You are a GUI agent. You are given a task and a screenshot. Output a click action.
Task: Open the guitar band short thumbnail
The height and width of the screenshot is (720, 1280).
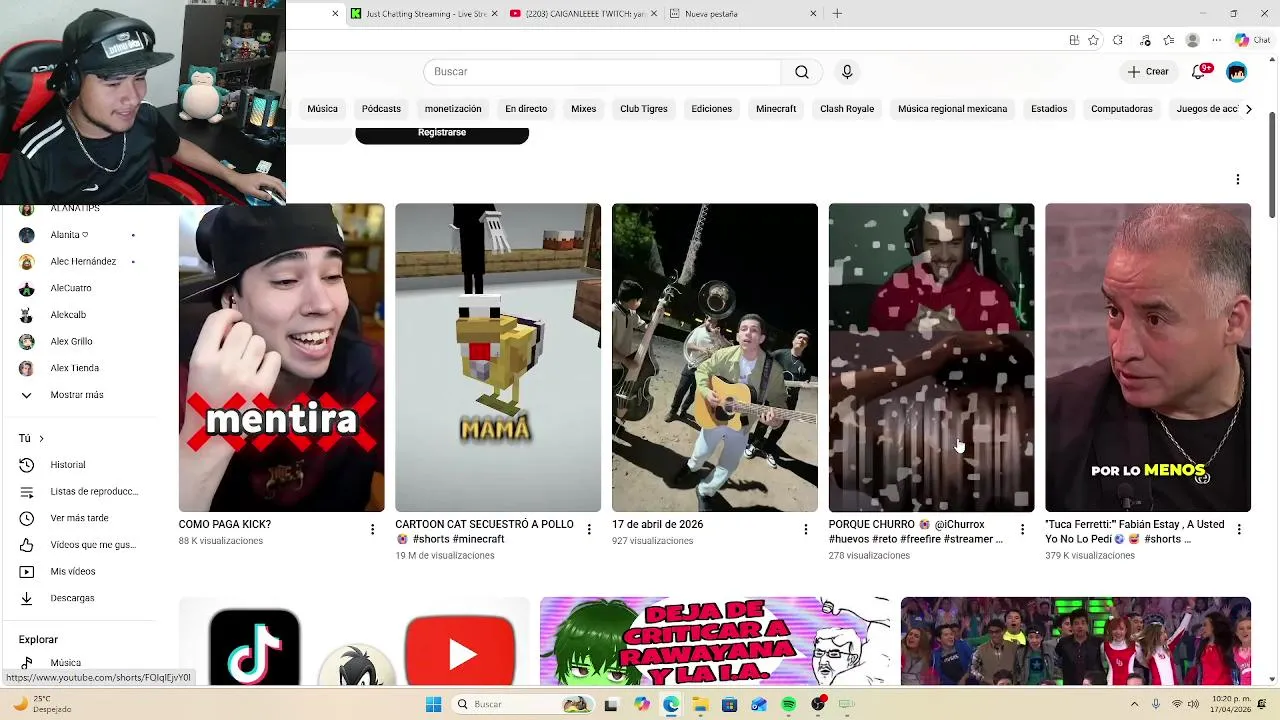coord(715,358)
